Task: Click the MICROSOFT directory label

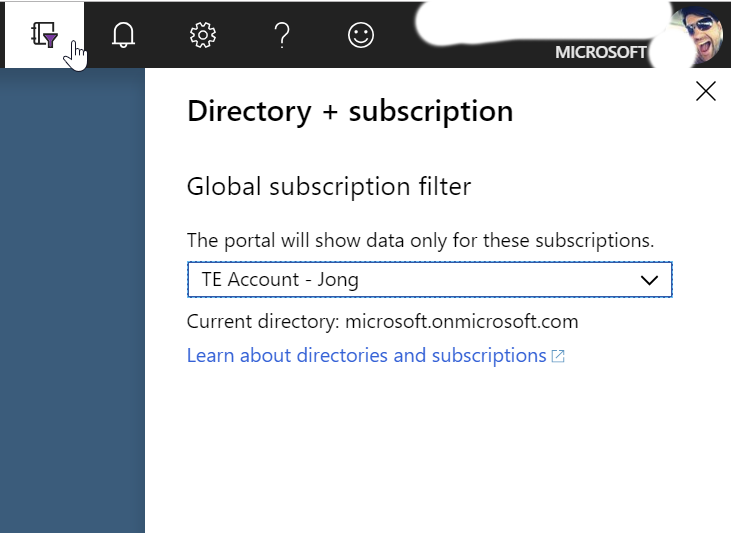Action: (600, 53)
